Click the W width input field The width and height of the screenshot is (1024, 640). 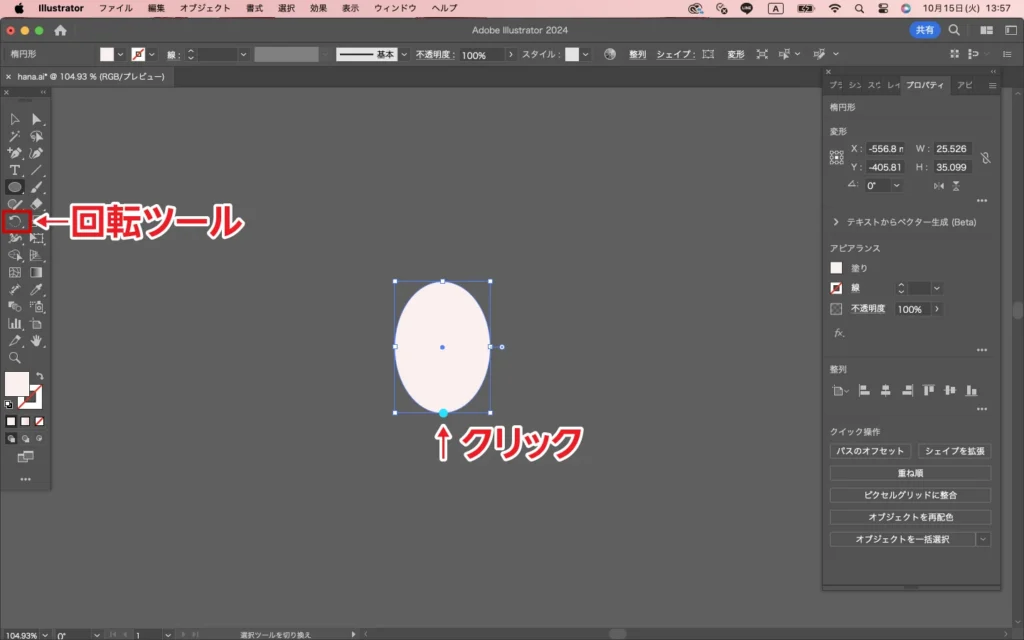coord(955,149)
